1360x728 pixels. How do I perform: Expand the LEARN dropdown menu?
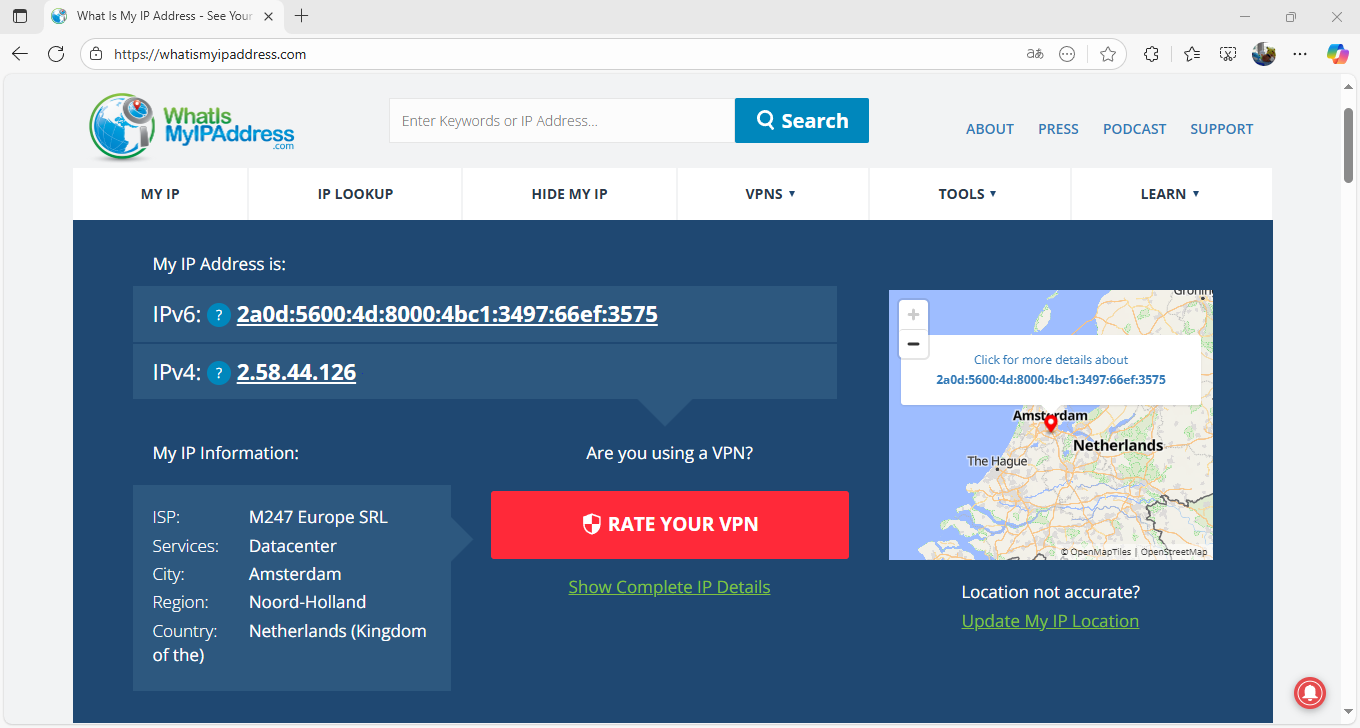[x=1169, y=194]
